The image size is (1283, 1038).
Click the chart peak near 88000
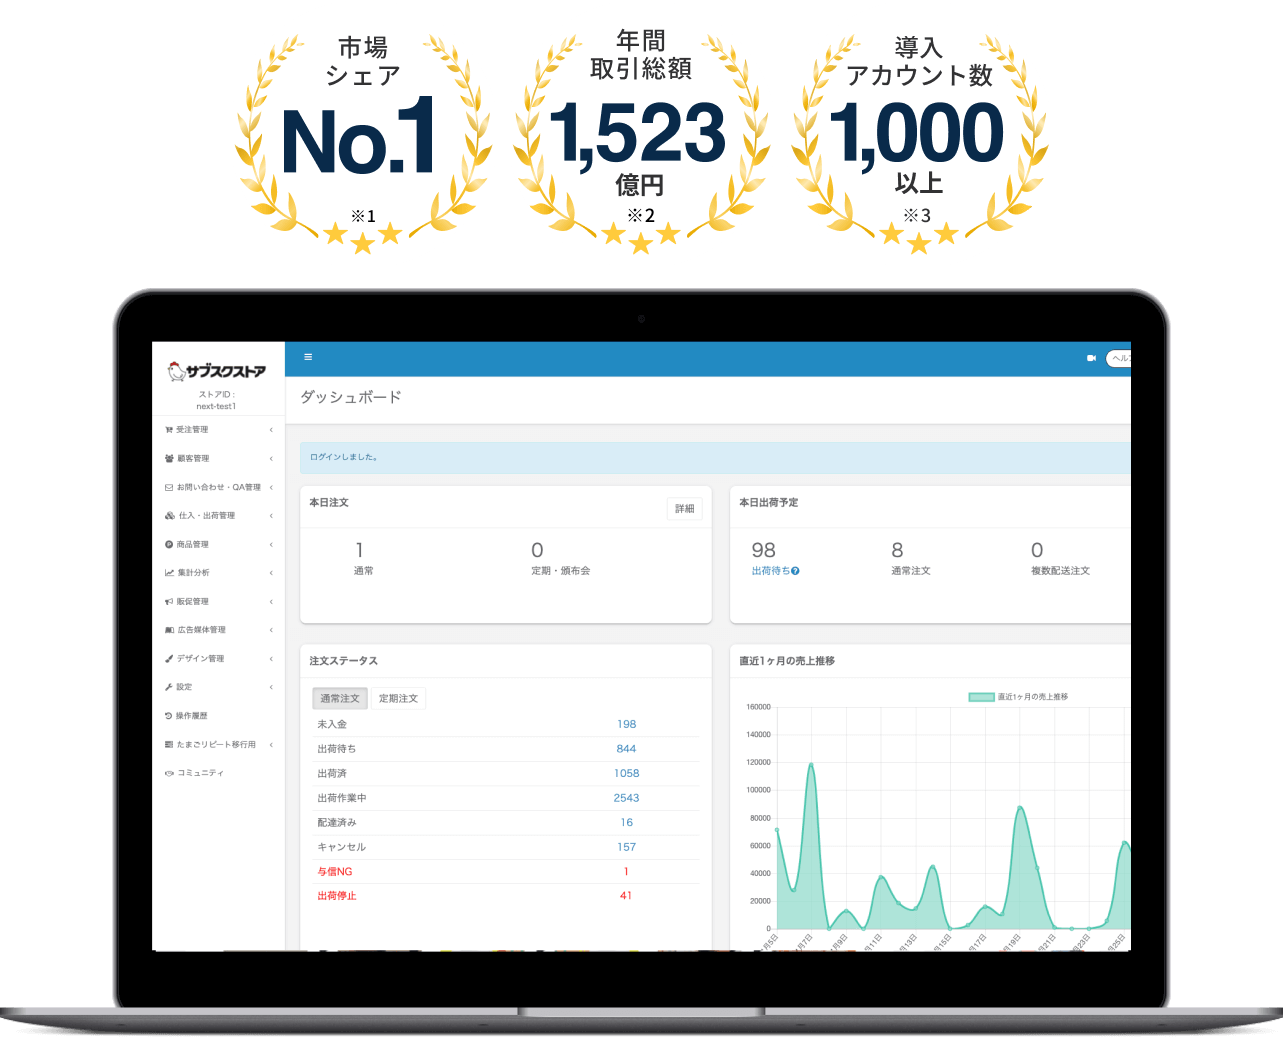[1020, 808]
